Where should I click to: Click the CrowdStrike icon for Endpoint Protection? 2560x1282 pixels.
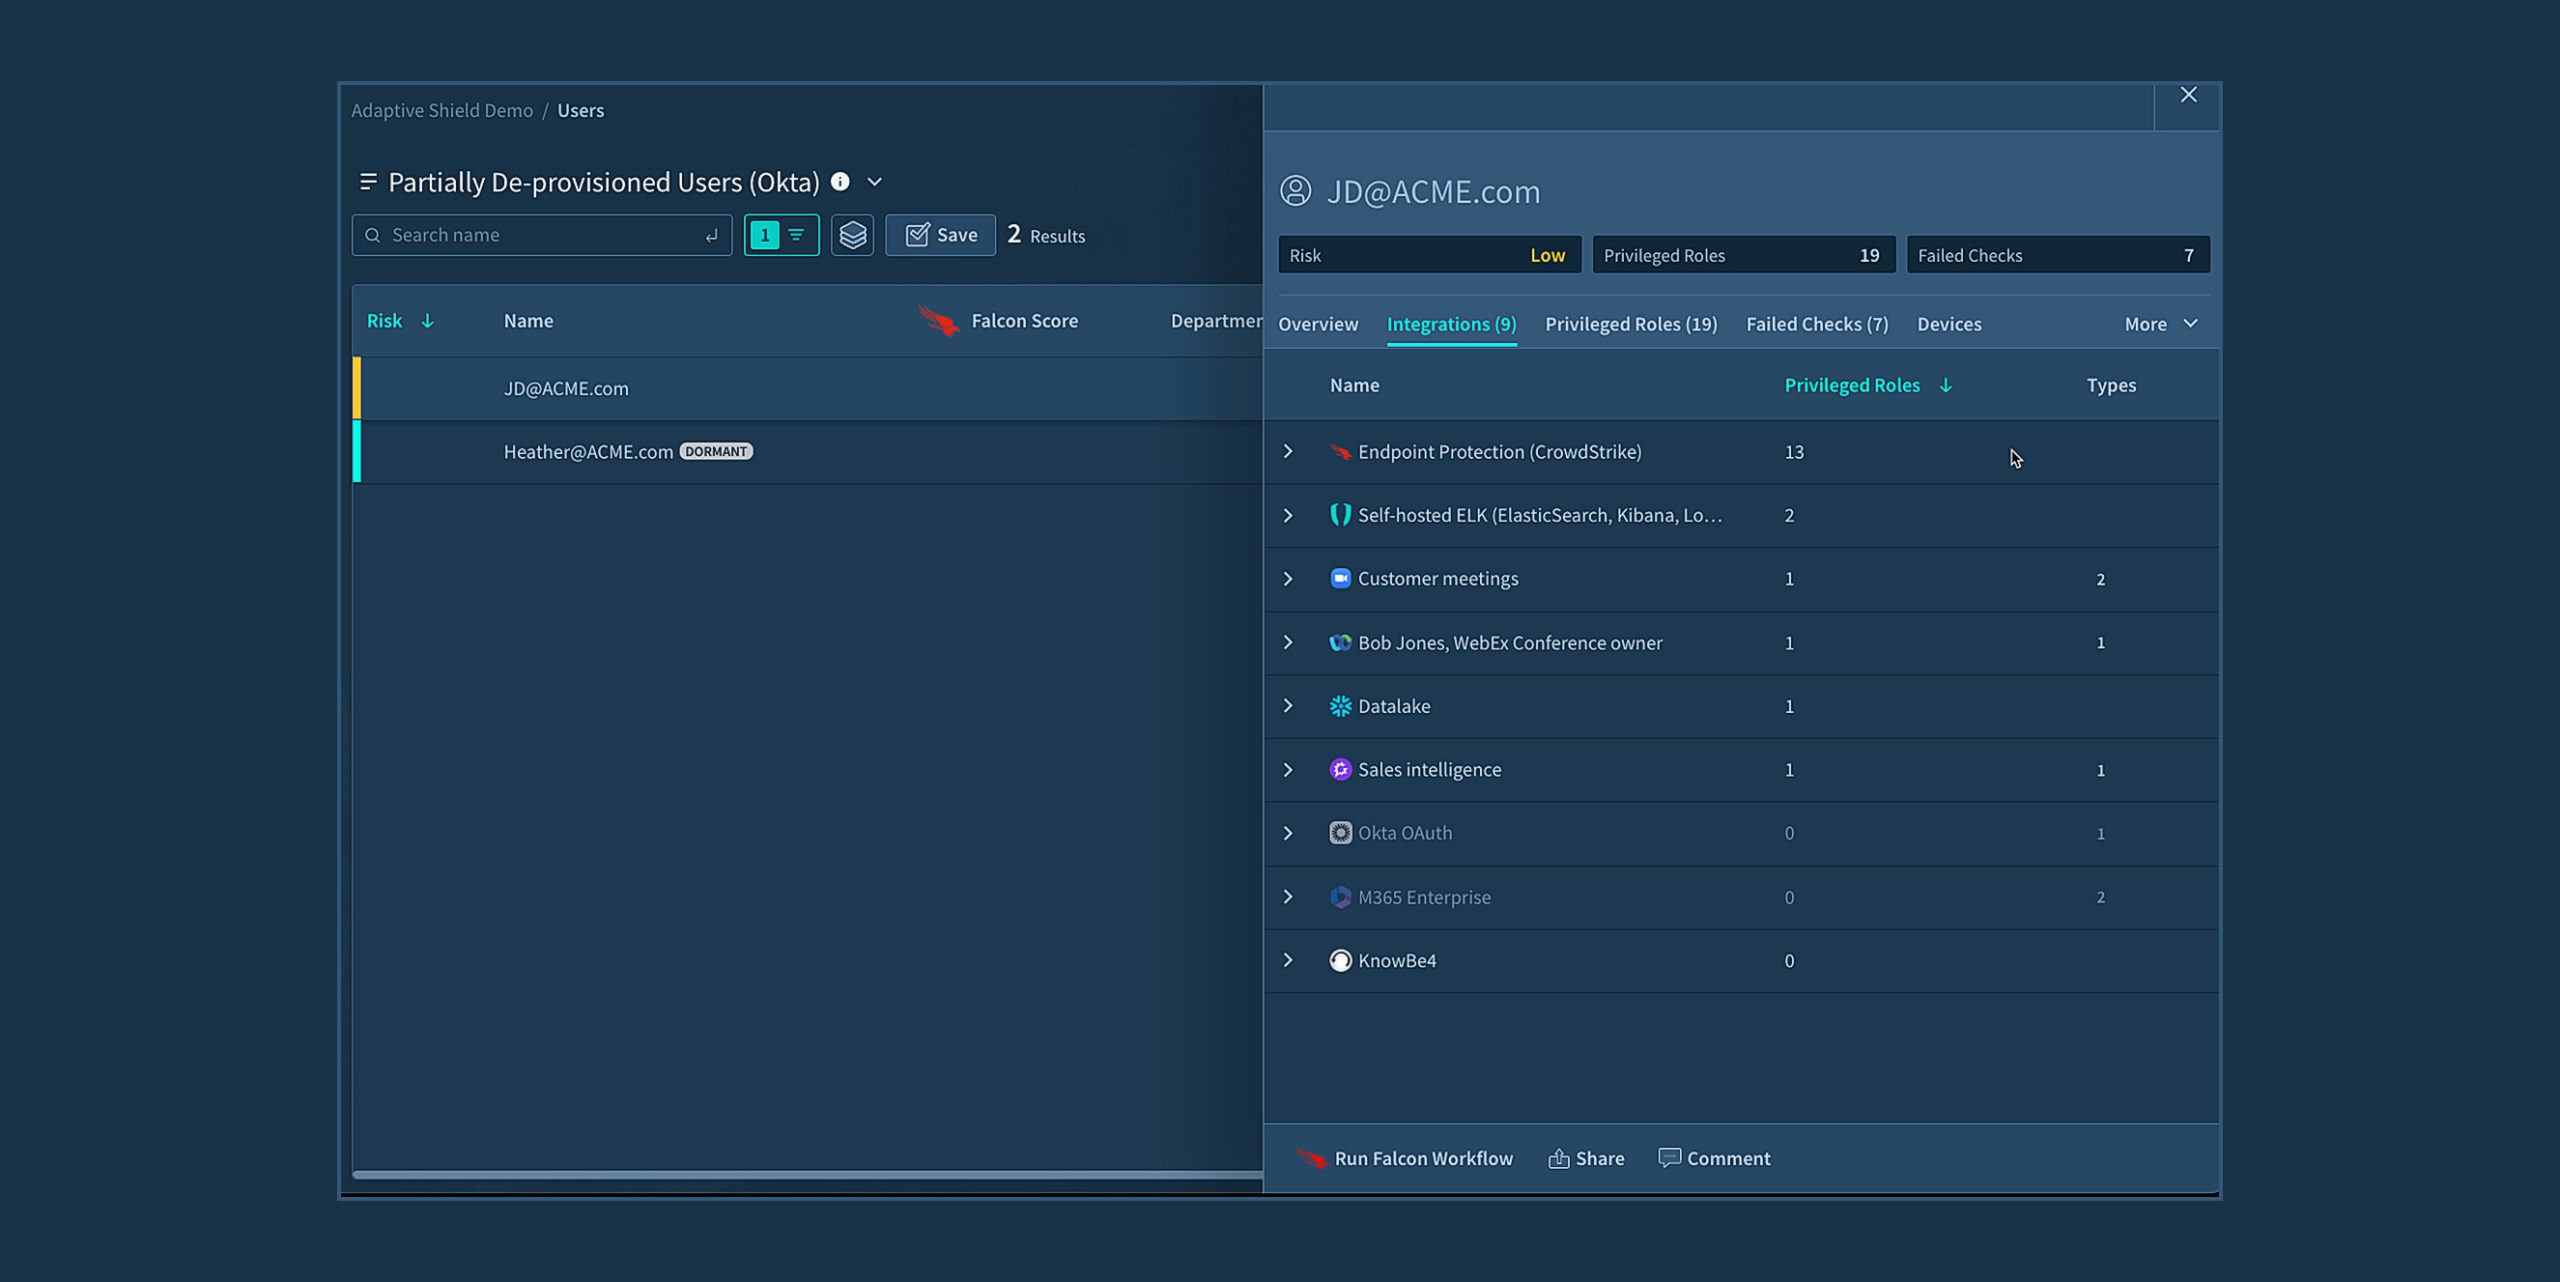point(1340,452)
